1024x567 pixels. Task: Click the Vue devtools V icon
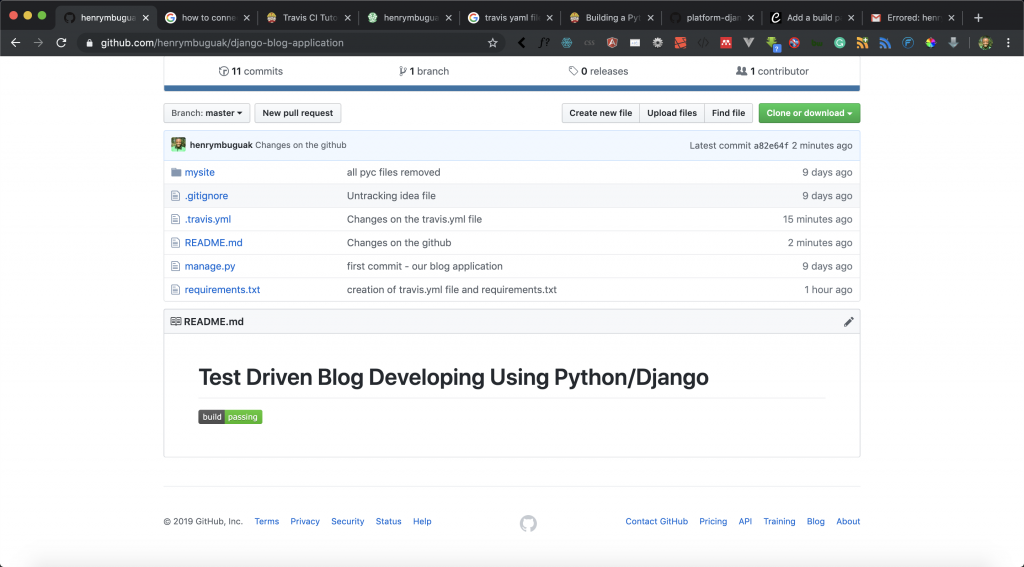pyautogui.click(x=748, y=42)
